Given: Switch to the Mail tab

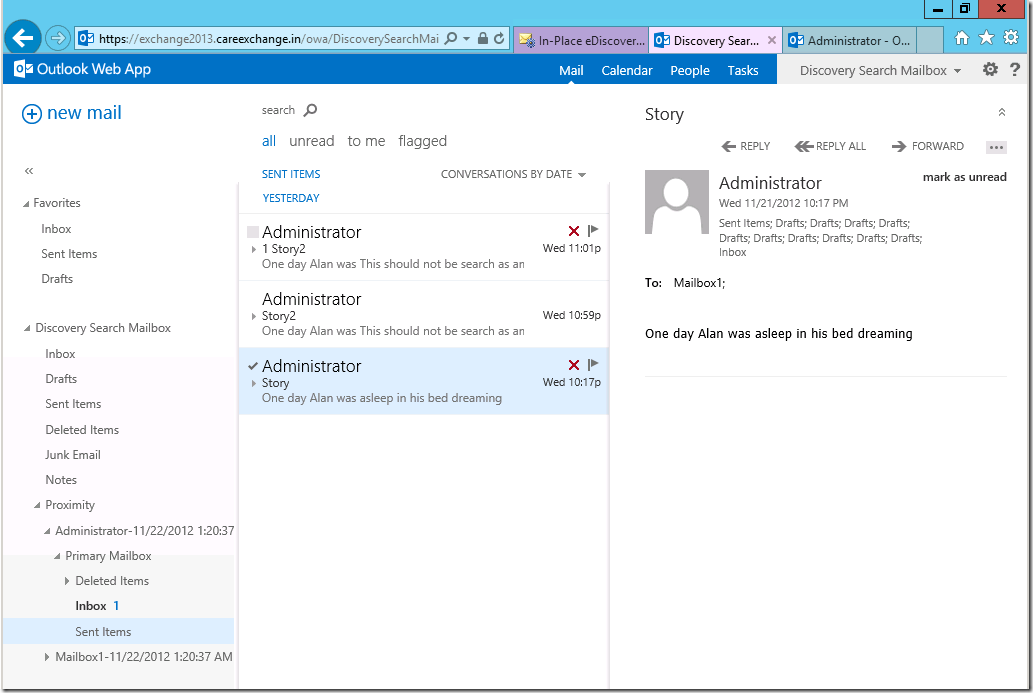Looking at the screenshot, I should [571, 70].
